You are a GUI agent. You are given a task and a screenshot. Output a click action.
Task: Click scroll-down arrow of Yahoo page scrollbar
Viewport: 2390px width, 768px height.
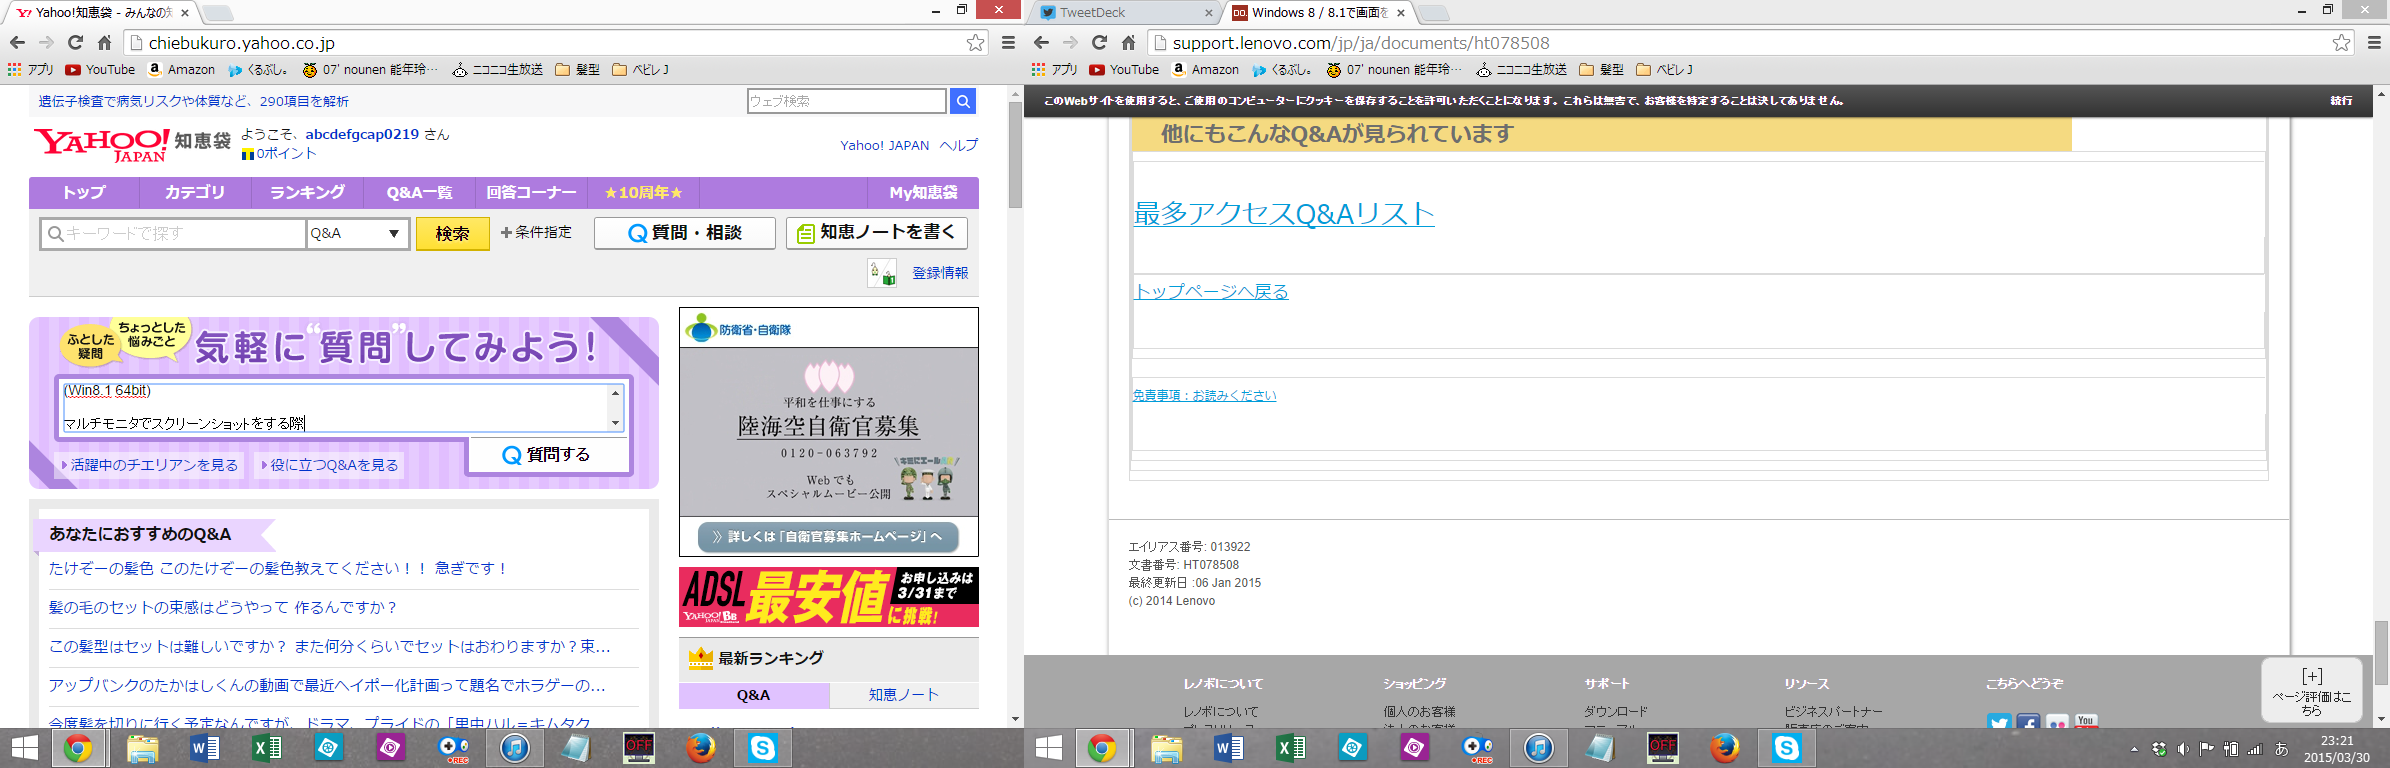[x=1015, y=719]
